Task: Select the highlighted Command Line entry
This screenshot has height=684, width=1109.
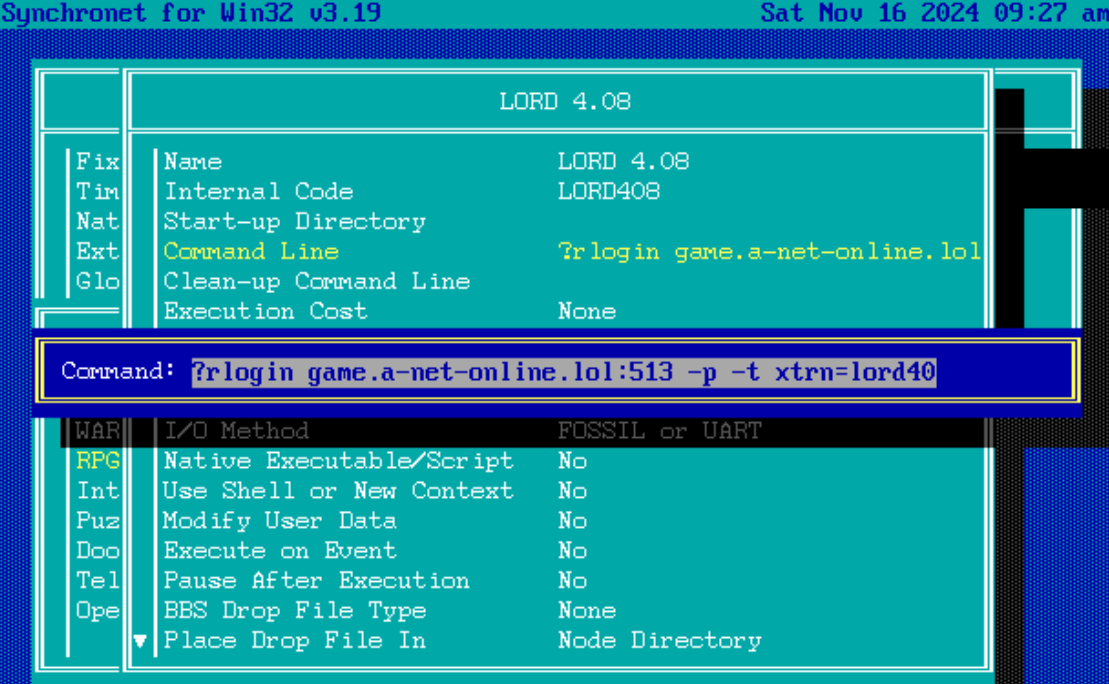Action: click(x=251, y=252)
